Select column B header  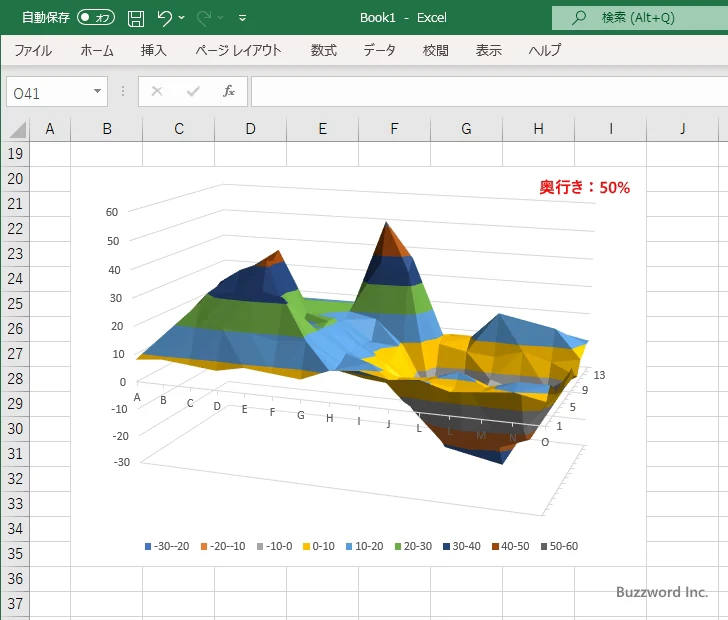point(107,129)
